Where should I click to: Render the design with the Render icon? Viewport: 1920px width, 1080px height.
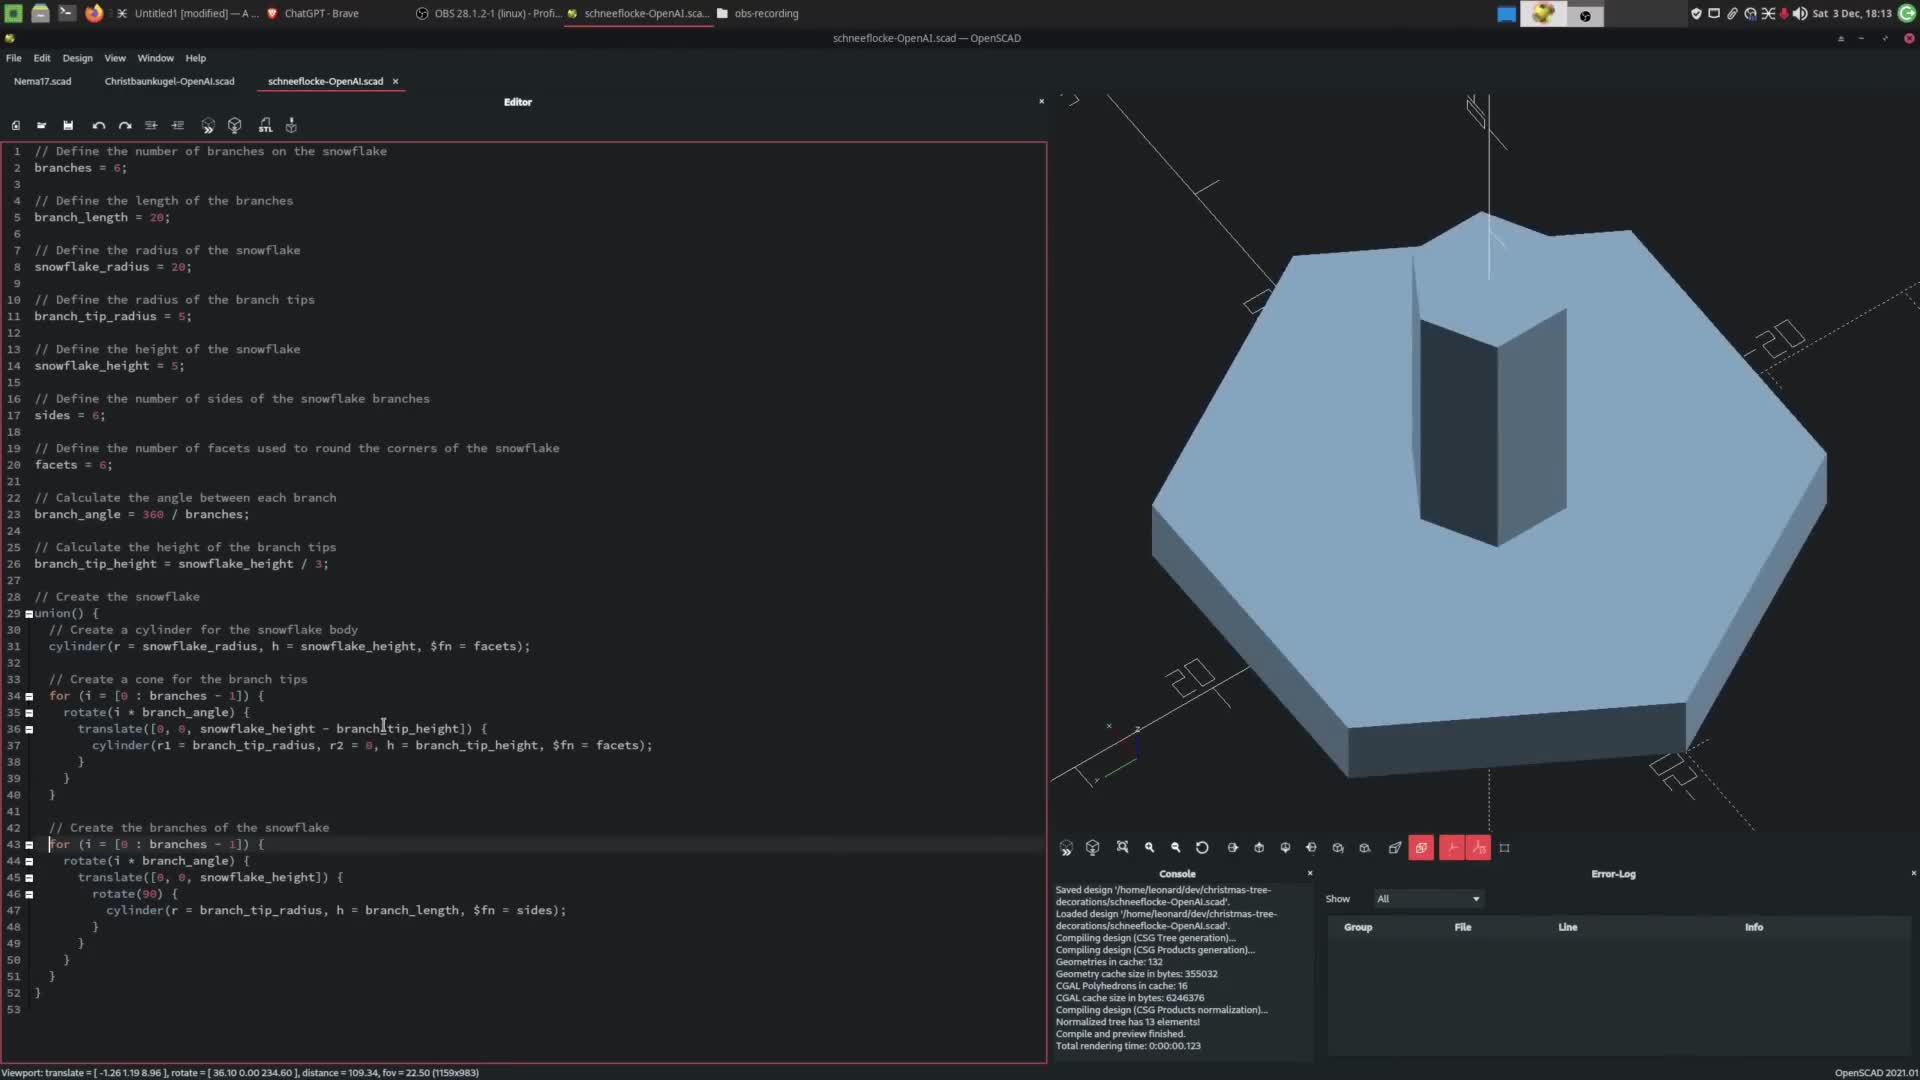(x=235, y=125)
